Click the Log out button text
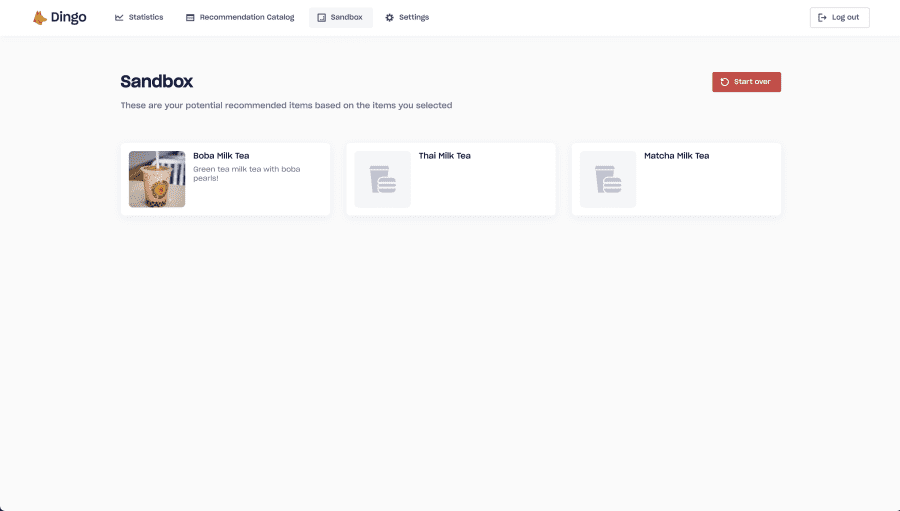This screenshot has height=511, width=900. 845,17
